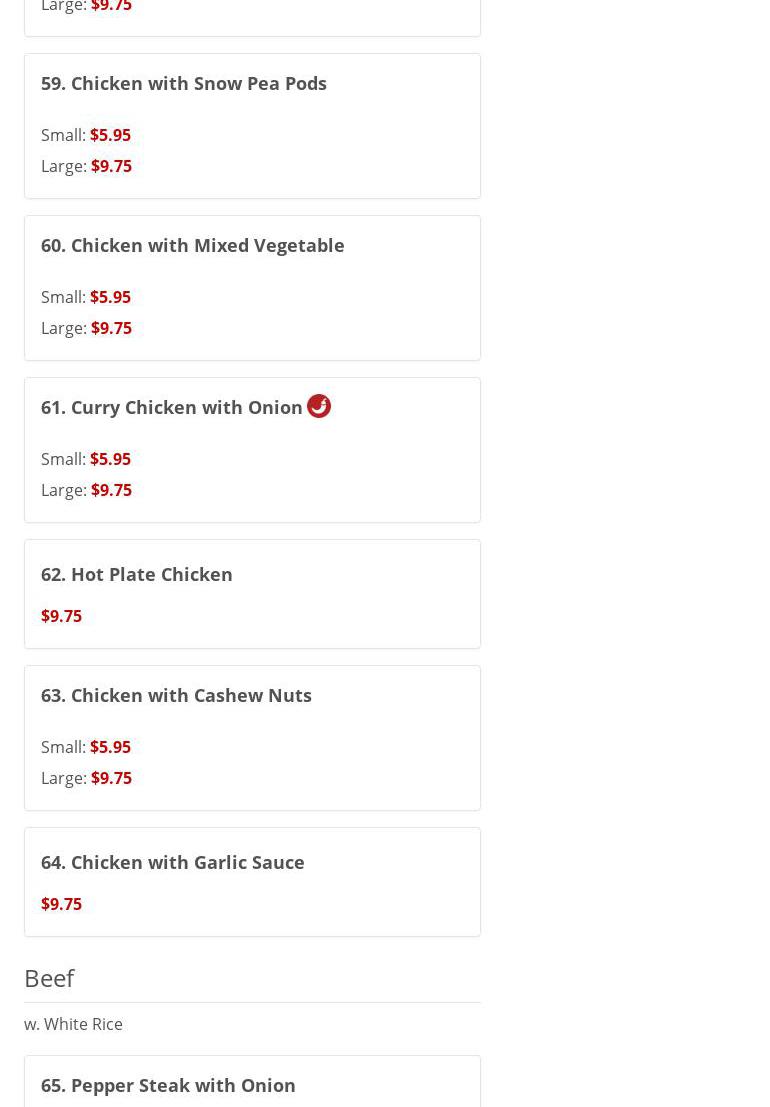Pick small price of Snow Pea Pods chicken
The width and height of the screenshot is (770, 1107).
pyautogui.click(x=110, y=135)
